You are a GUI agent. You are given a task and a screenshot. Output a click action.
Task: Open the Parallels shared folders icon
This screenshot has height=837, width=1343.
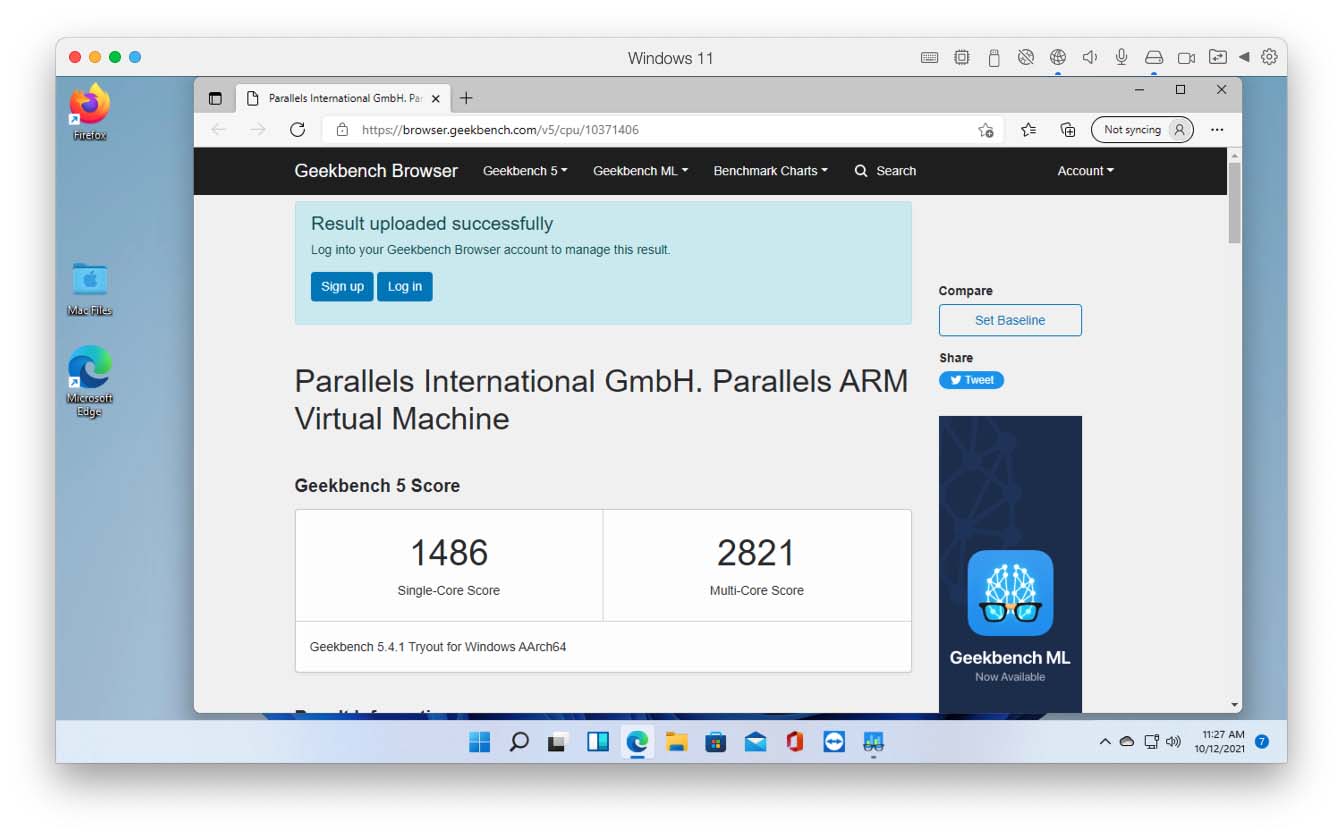pyautogui.click(x=1217, y=57)
